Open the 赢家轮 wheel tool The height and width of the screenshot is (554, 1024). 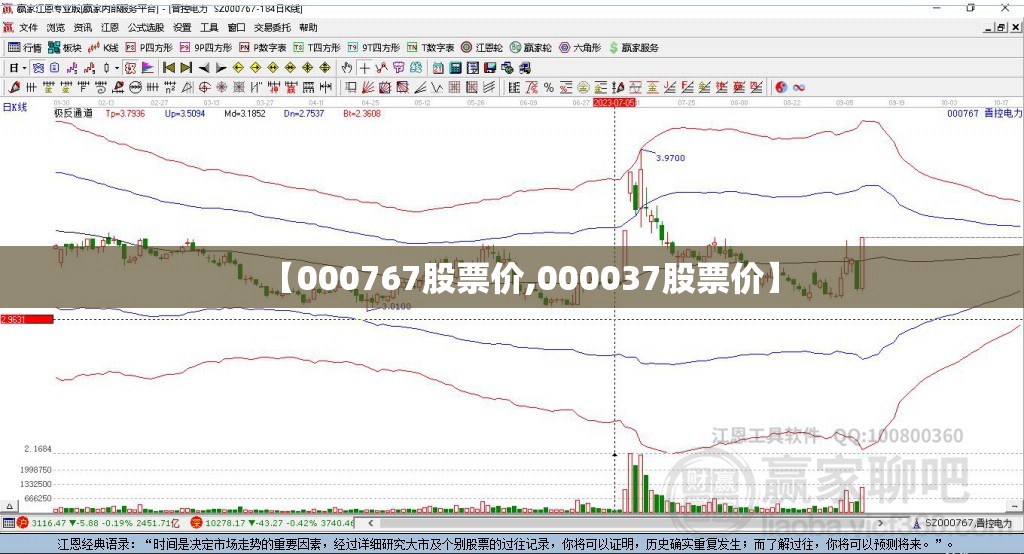pos(530,48)
